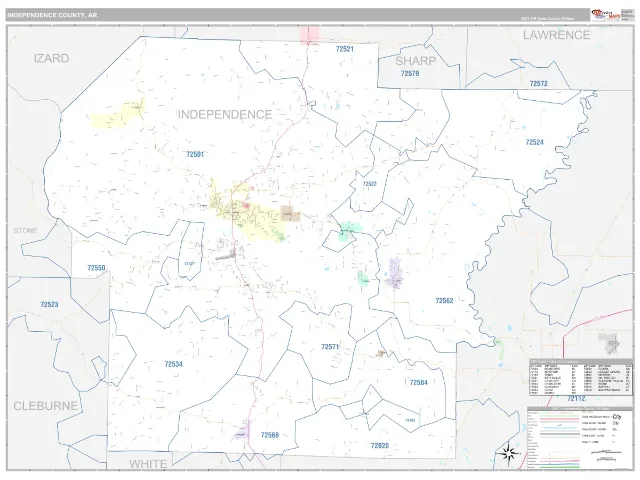Select the ZIP code label 72521
The width and height of the screenshot is (640, 480).
coord(344,49)
